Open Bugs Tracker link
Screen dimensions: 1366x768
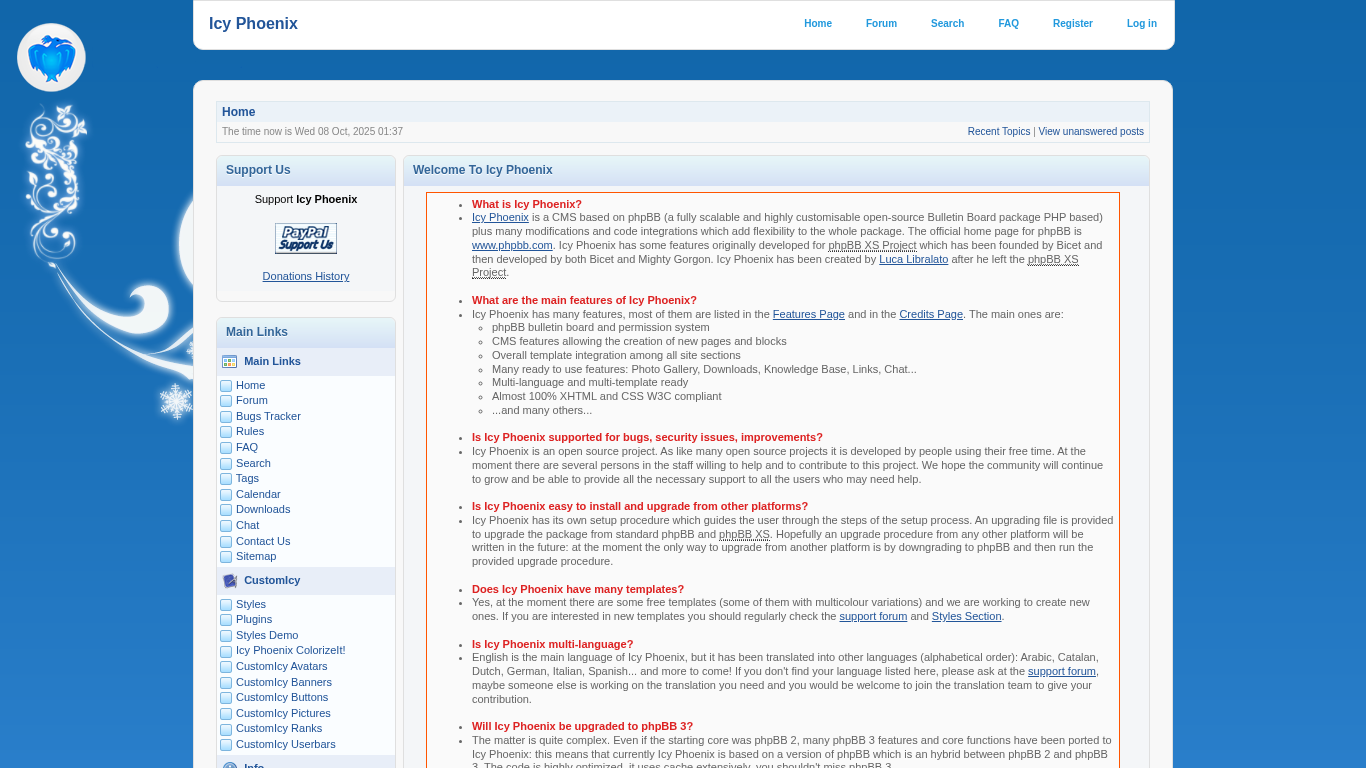(x=268, y=416)
